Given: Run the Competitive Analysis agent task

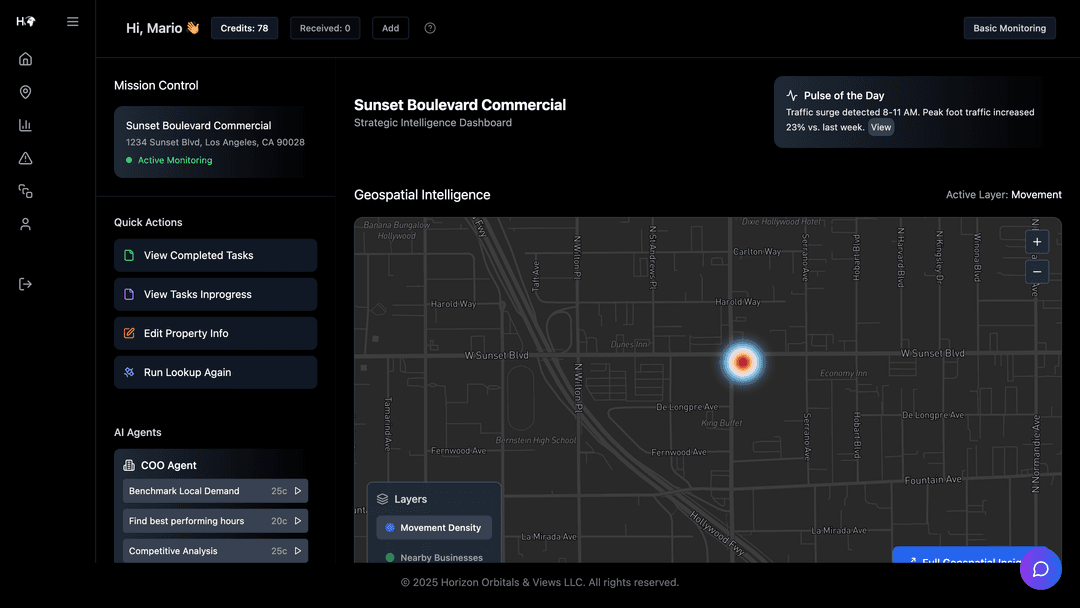Looking at the screenshot, I should tap(297, 551).
